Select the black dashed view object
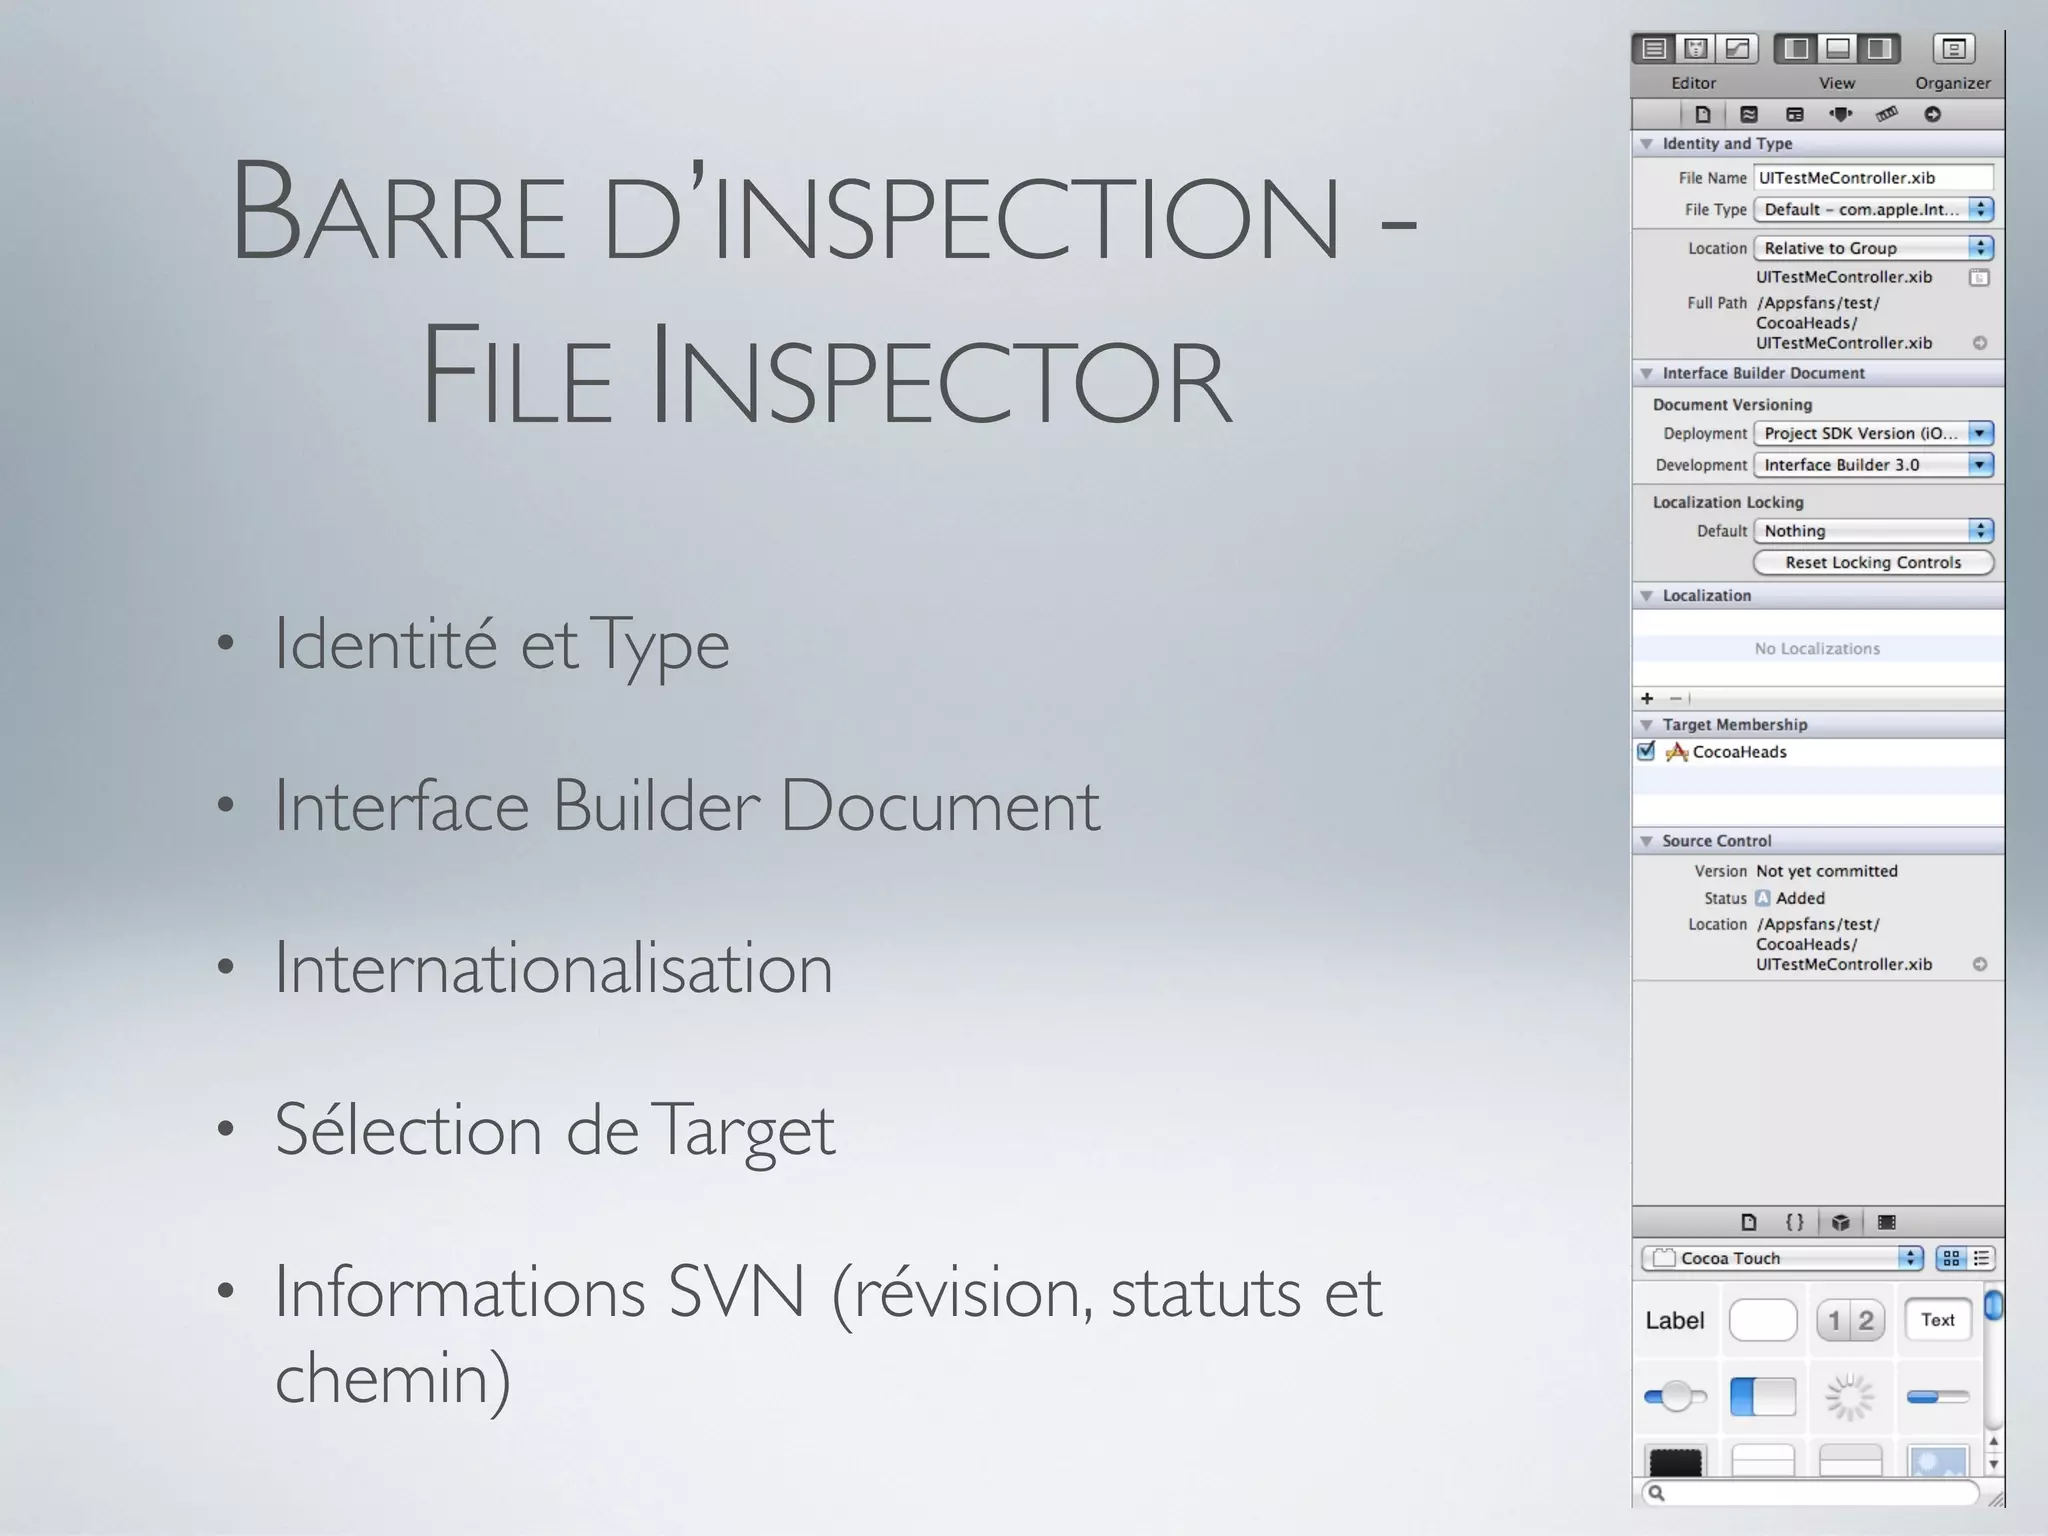The width and height of the screenshot is (2048, 1536). (x=1675, y=1461)
